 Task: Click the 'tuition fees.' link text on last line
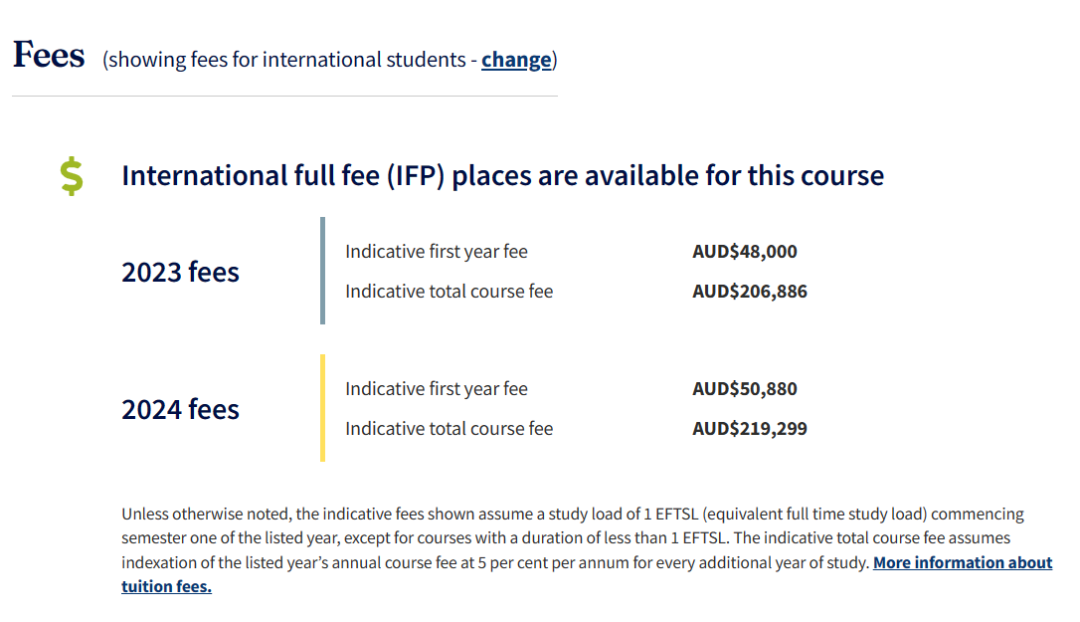pyautogui.click(x=167, y=587)
